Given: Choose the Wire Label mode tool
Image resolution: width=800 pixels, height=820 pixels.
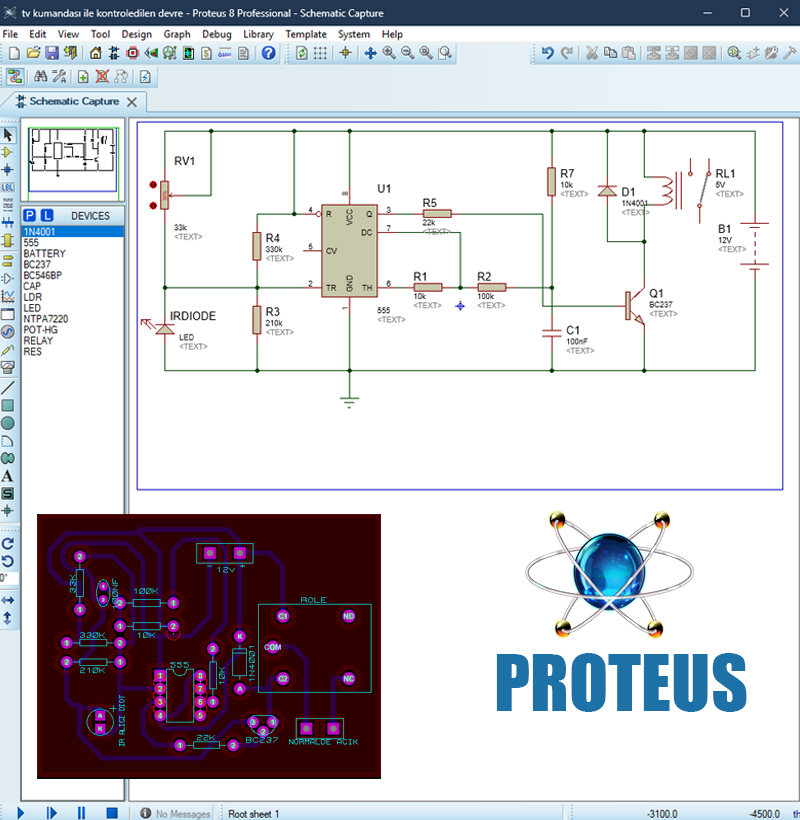Looking at the screenshot, I should (8, 187).
